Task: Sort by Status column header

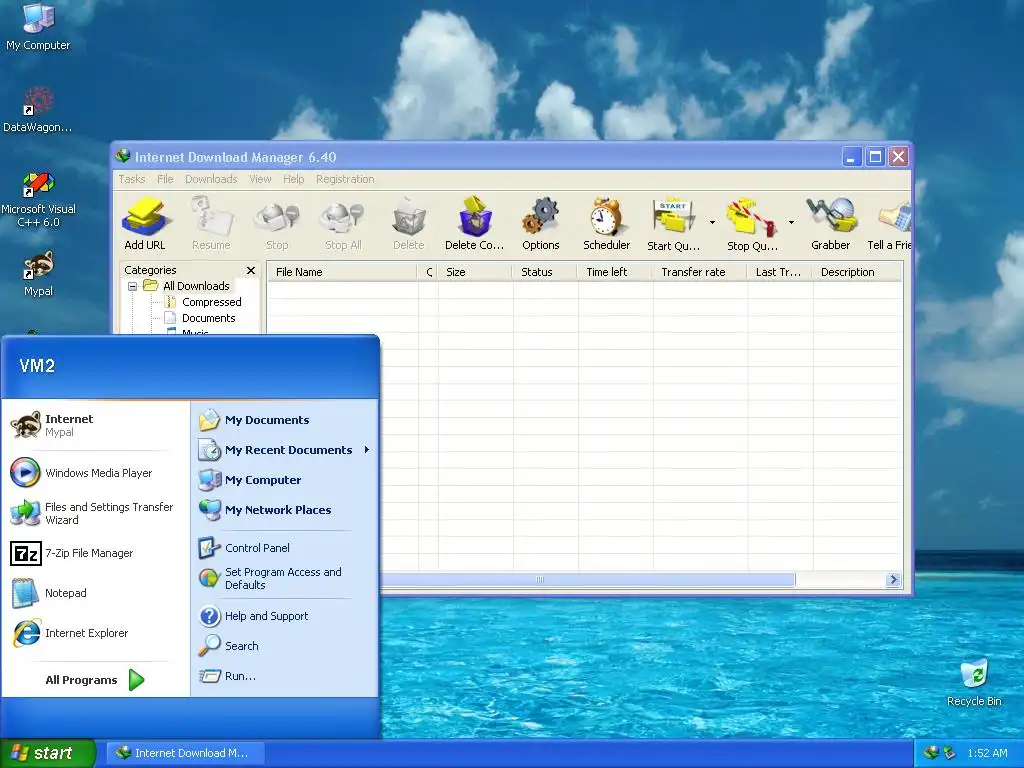Action: pyautogui.click(x=544, y=272)
